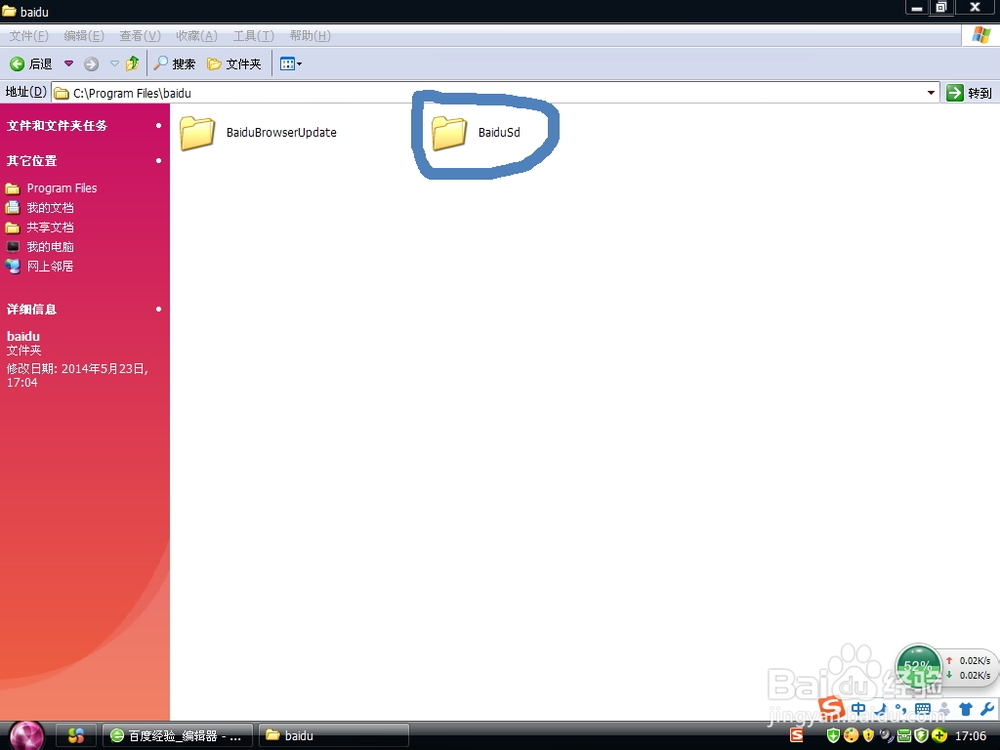Go up one folder level
This screenshot has width=1000, height=750.
click(133, 63)
